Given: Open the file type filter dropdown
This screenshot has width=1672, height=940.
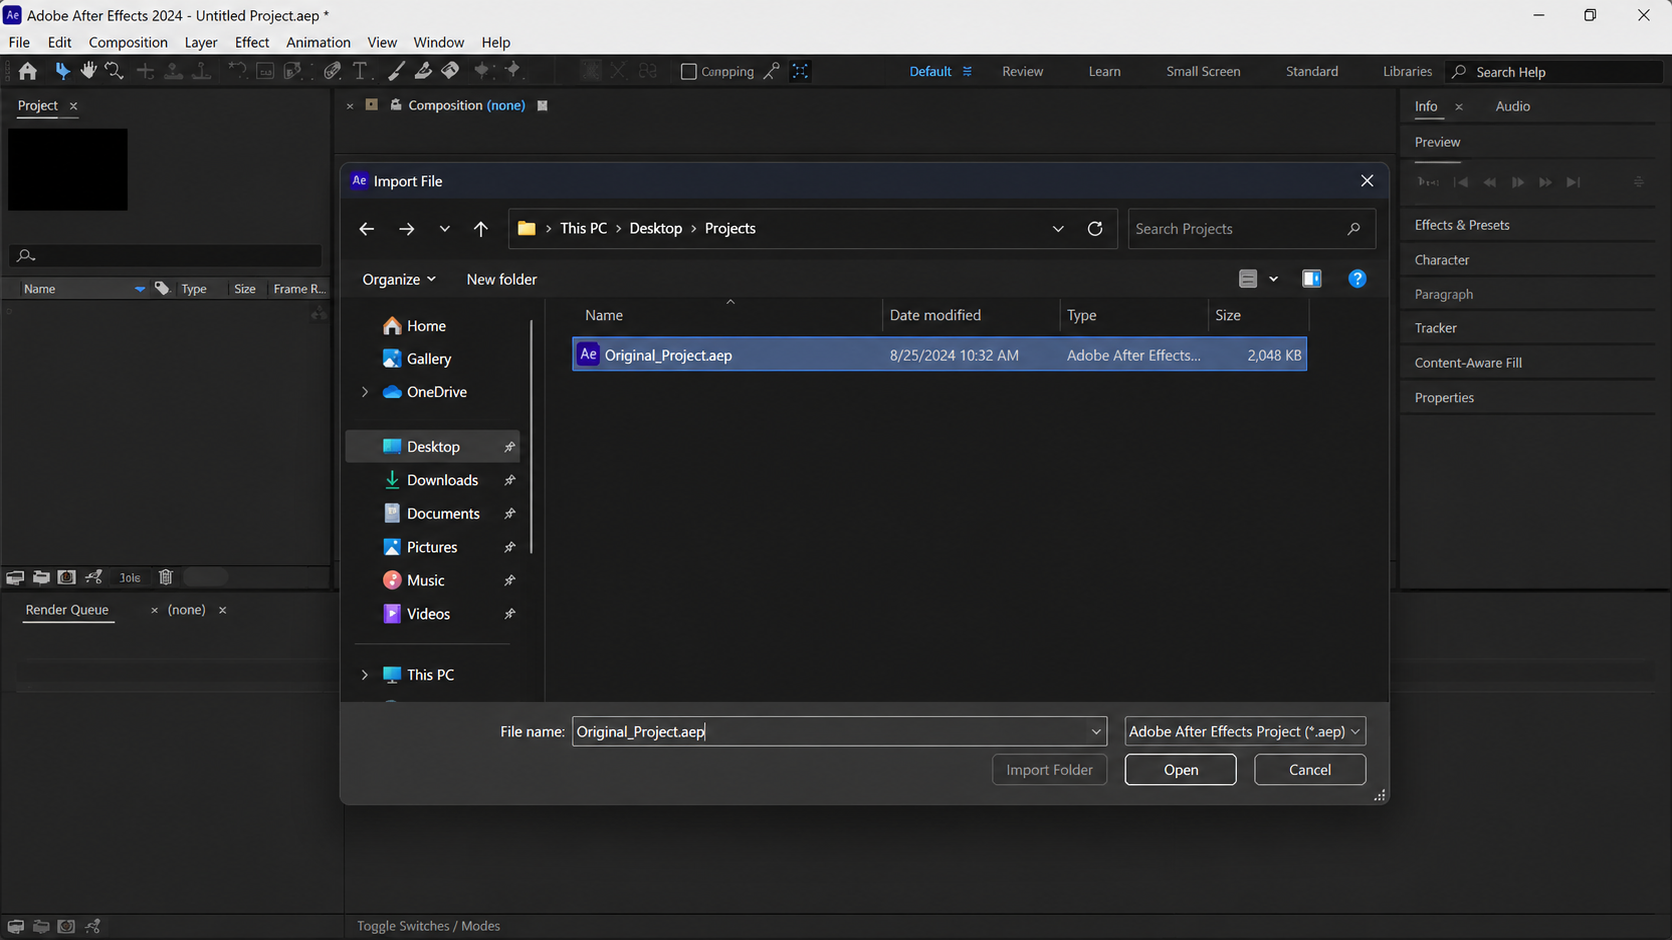Looking at the screenshot, I should point(1245,732).
